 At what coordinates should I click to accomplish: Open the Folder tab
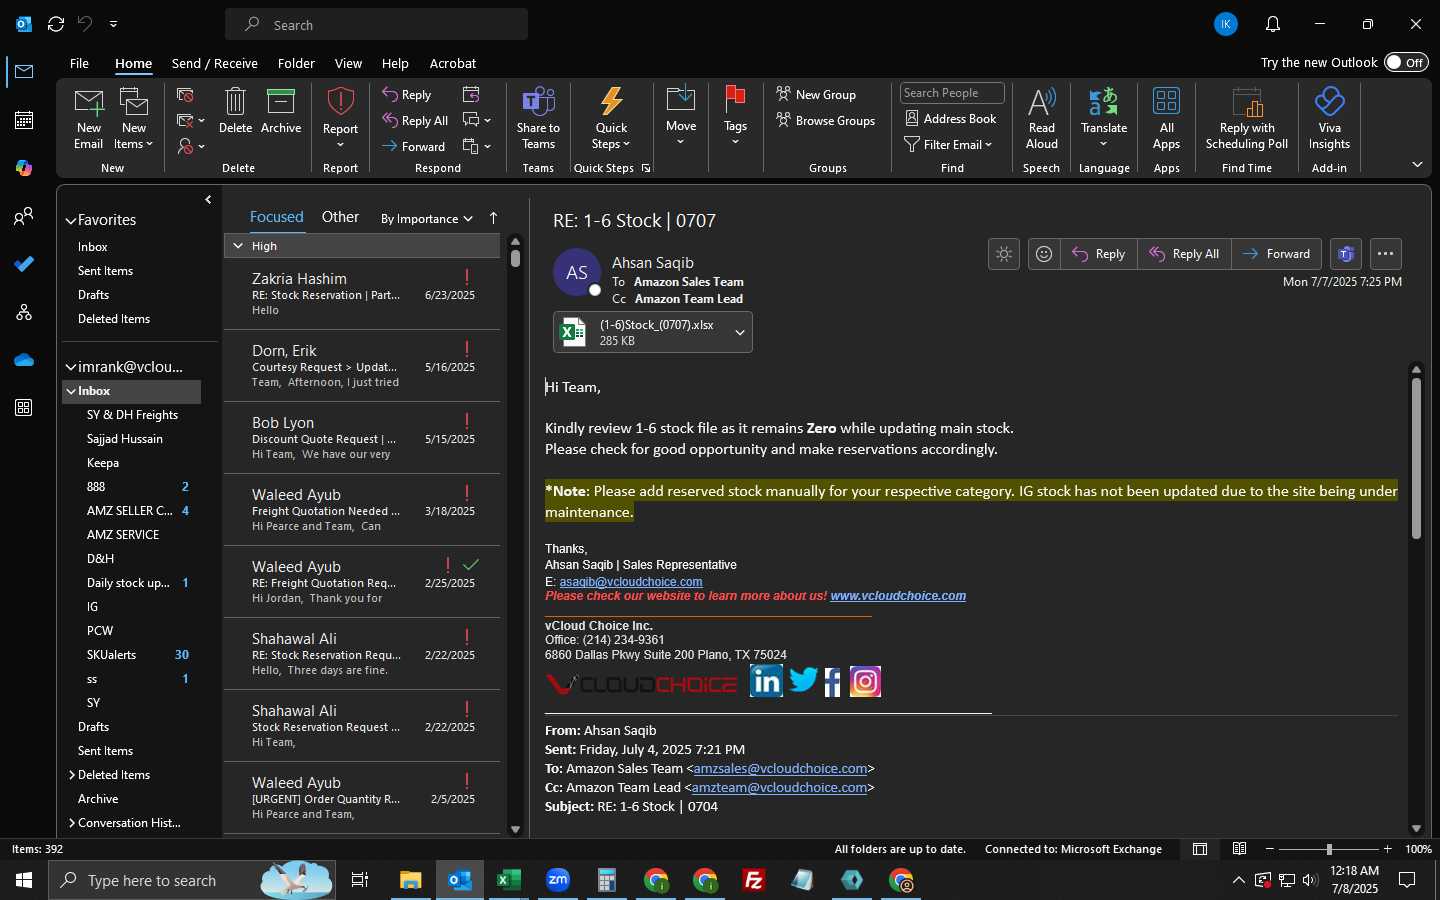[x=296, y=63]
